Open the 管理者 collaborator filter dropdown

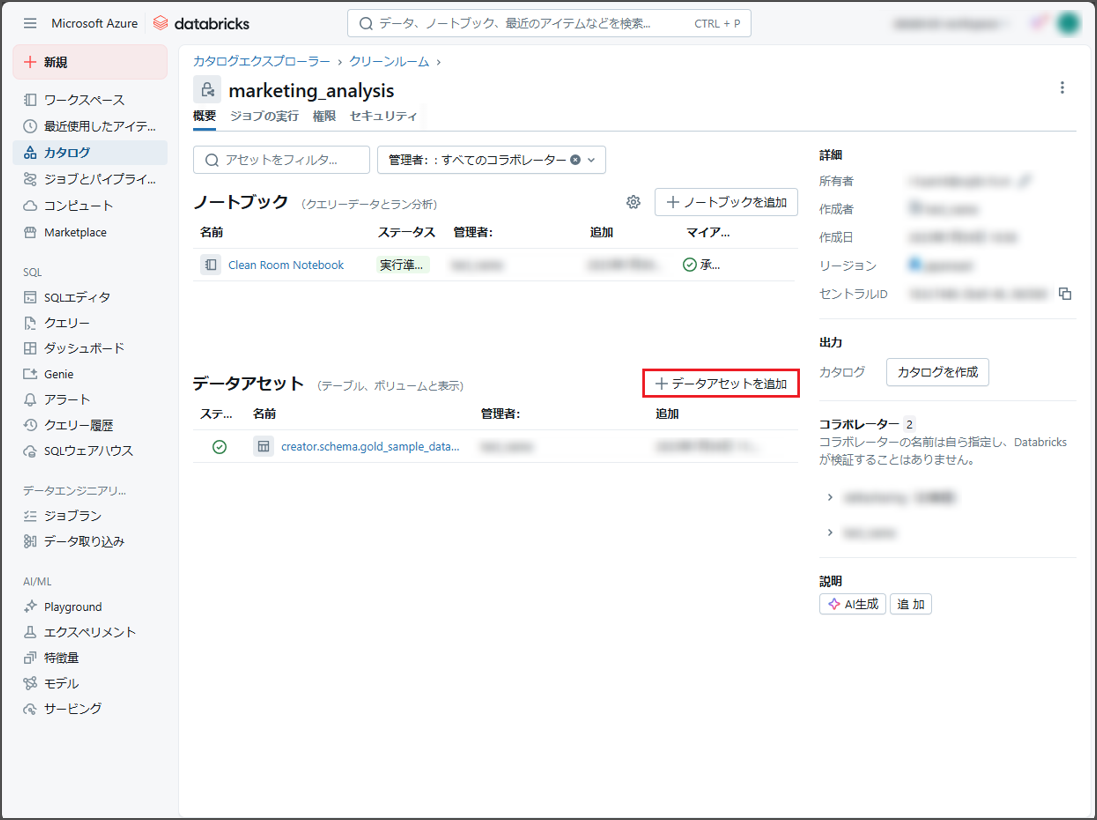click(x=491, y=160)
